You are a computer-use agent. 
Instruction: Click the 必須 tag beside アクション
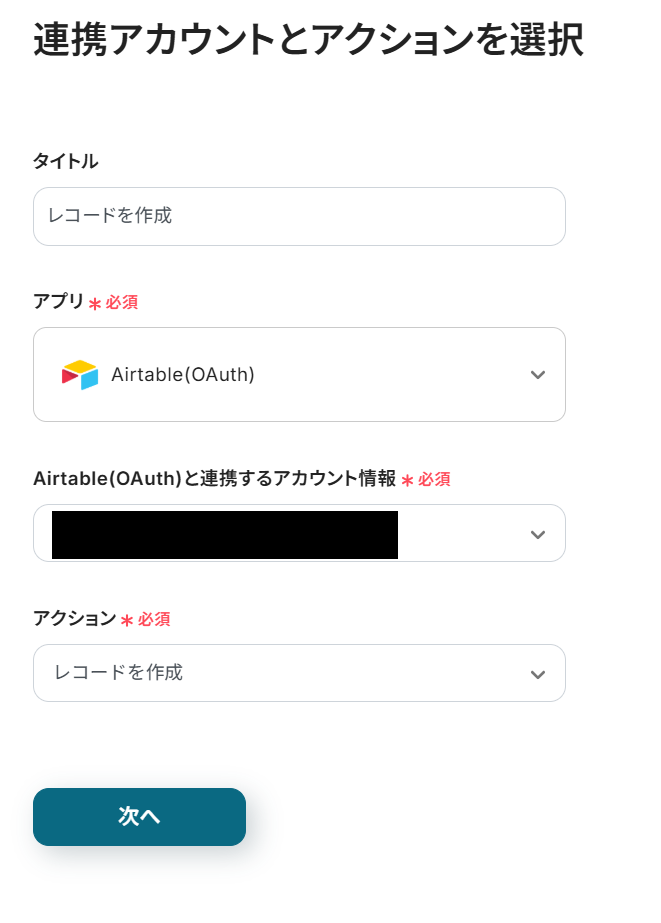tap(154, 620)
